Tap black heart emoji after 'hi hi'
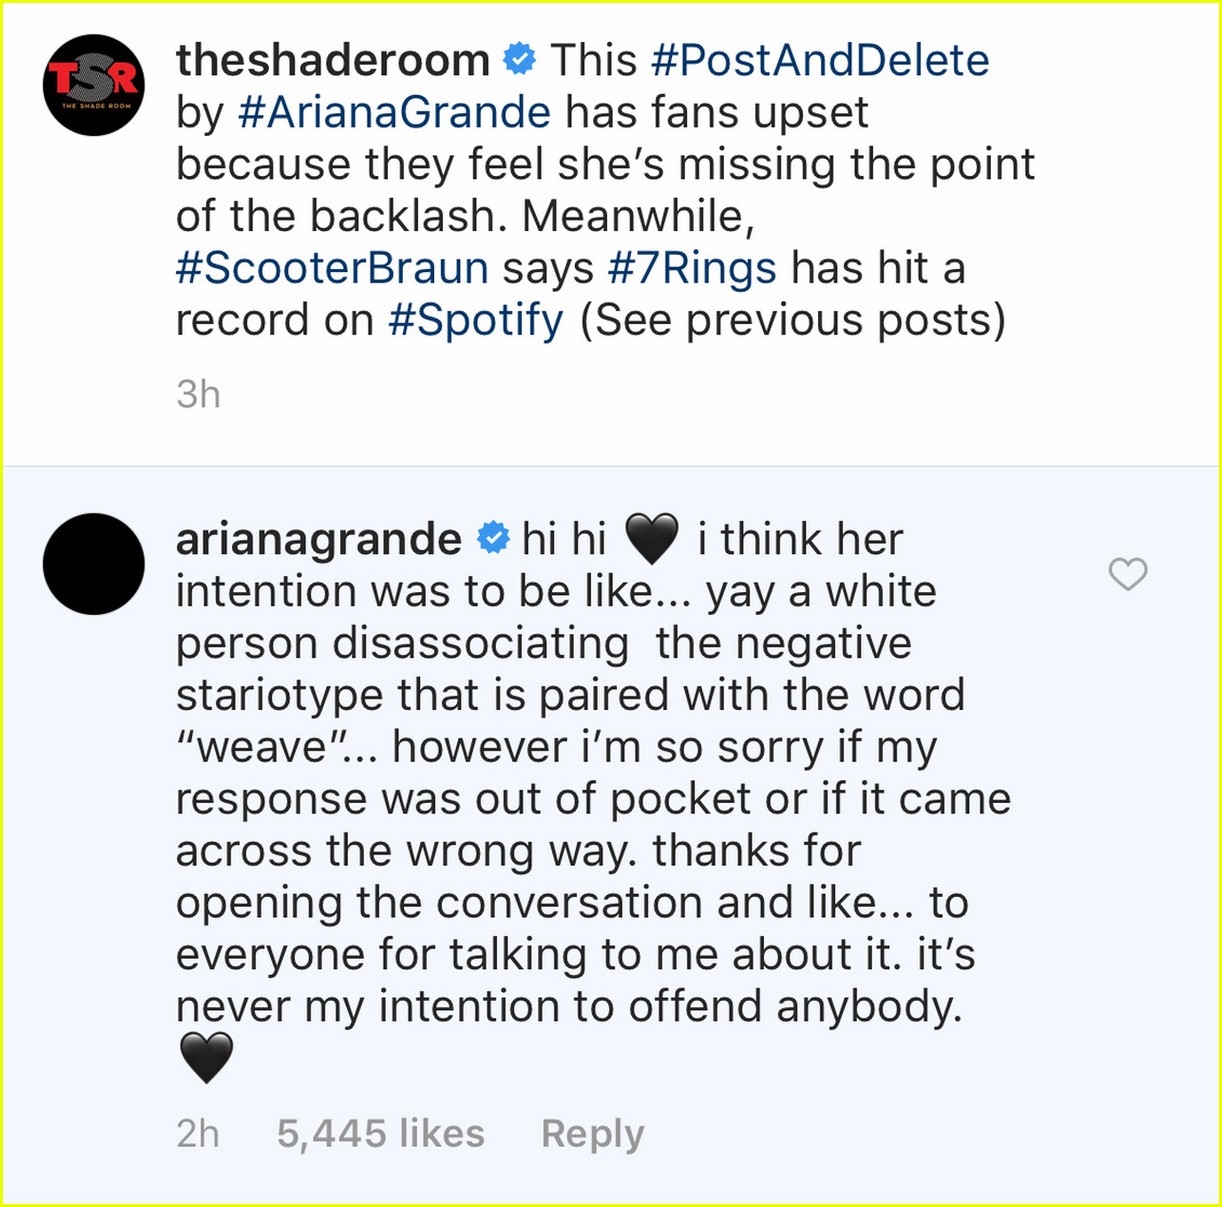 click(651, 539)
